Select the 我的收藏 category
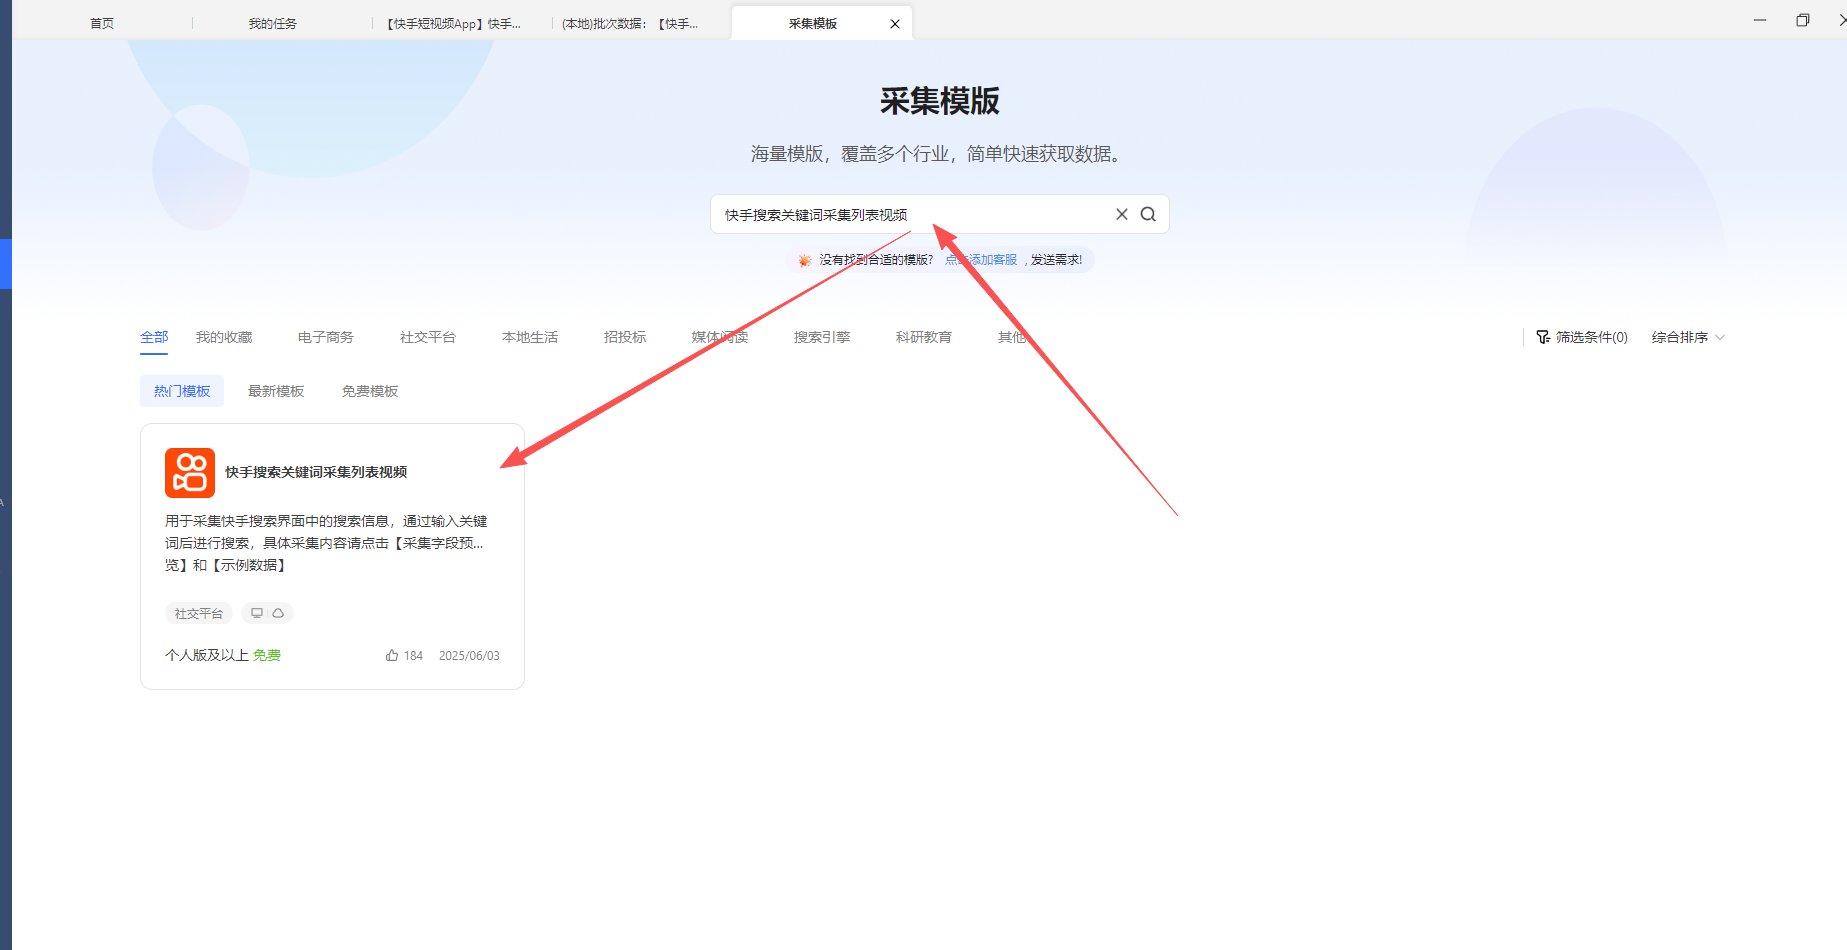Screen dimensions: 1847x950 click(224, 337)
